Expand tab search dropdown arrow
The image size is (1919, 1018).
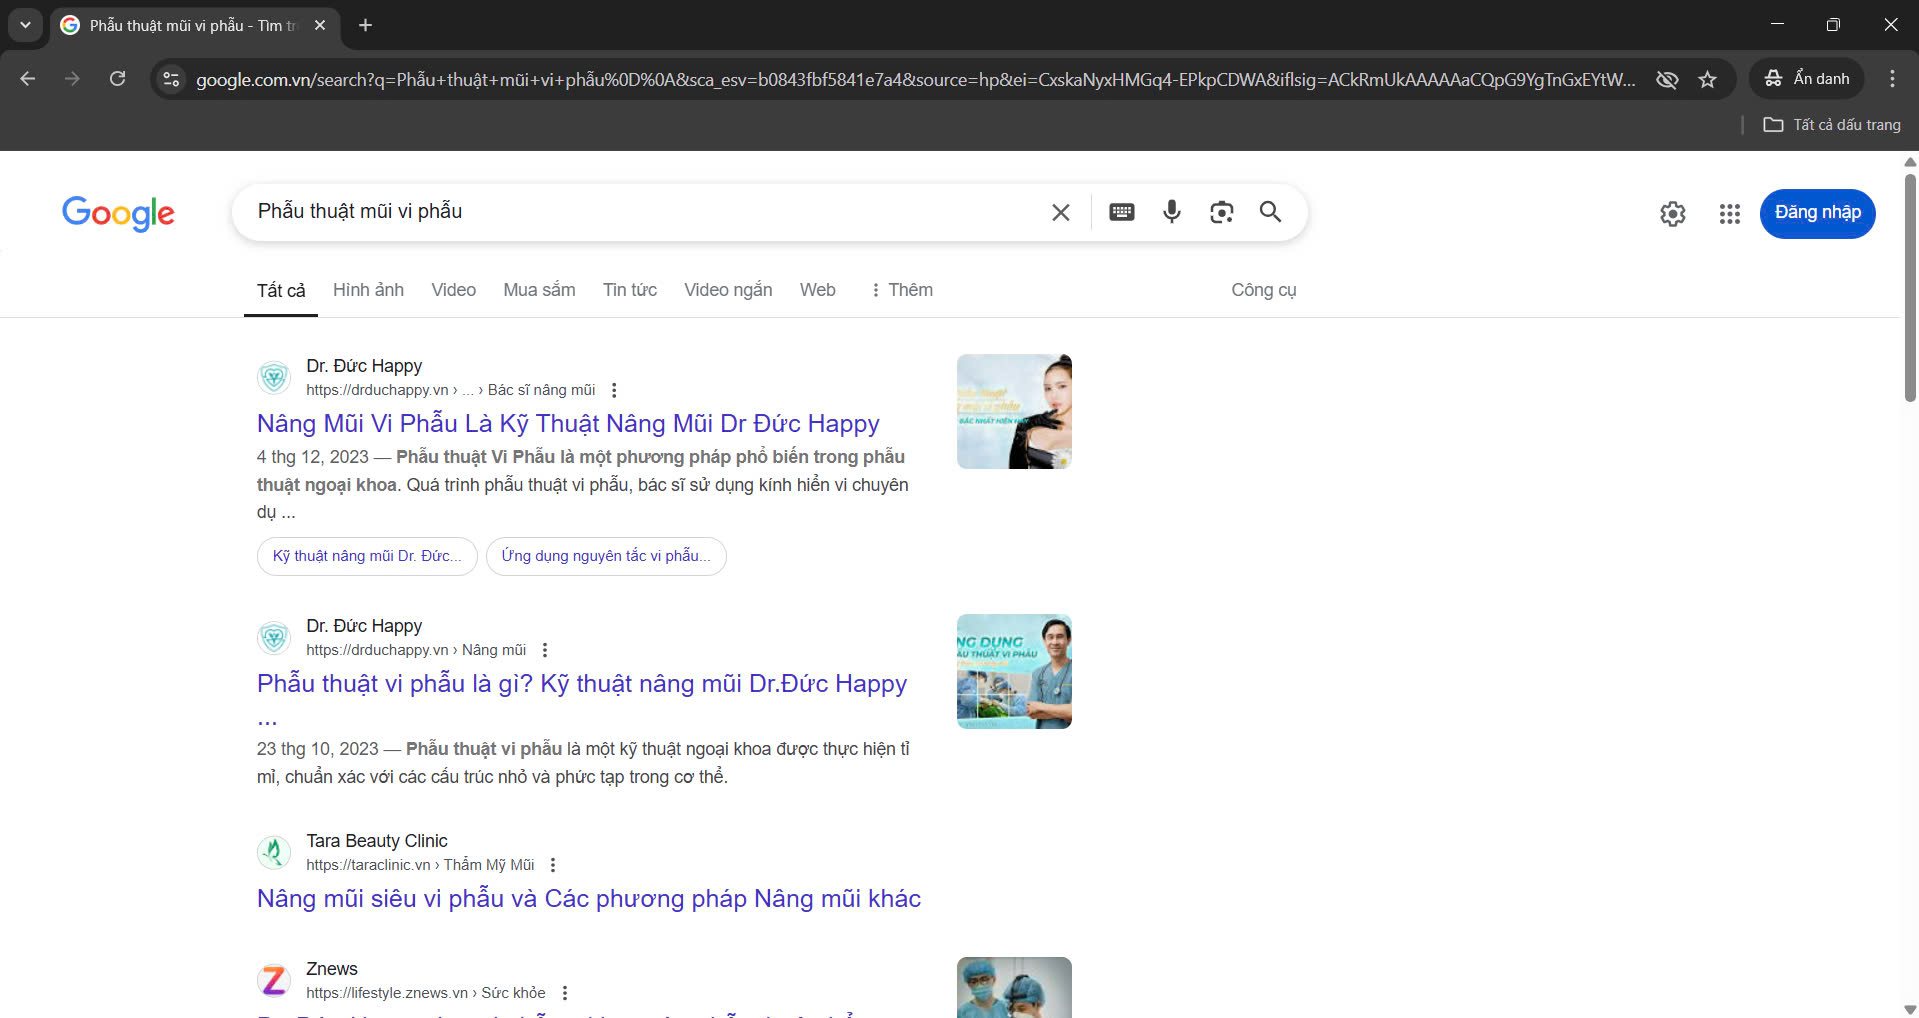[25, 25]
